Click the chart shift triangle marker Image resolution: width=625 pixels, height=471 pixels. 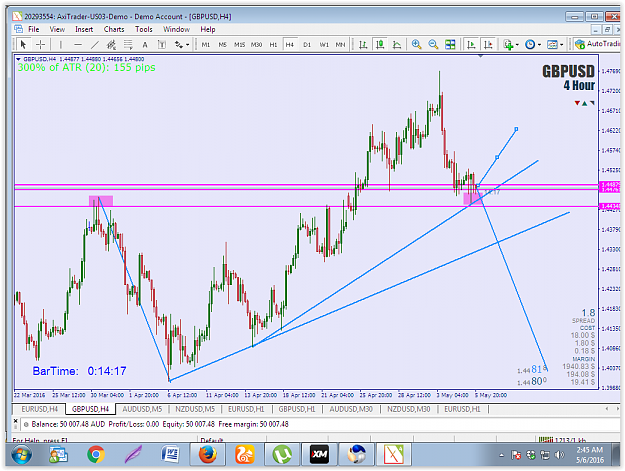point(480,56)
